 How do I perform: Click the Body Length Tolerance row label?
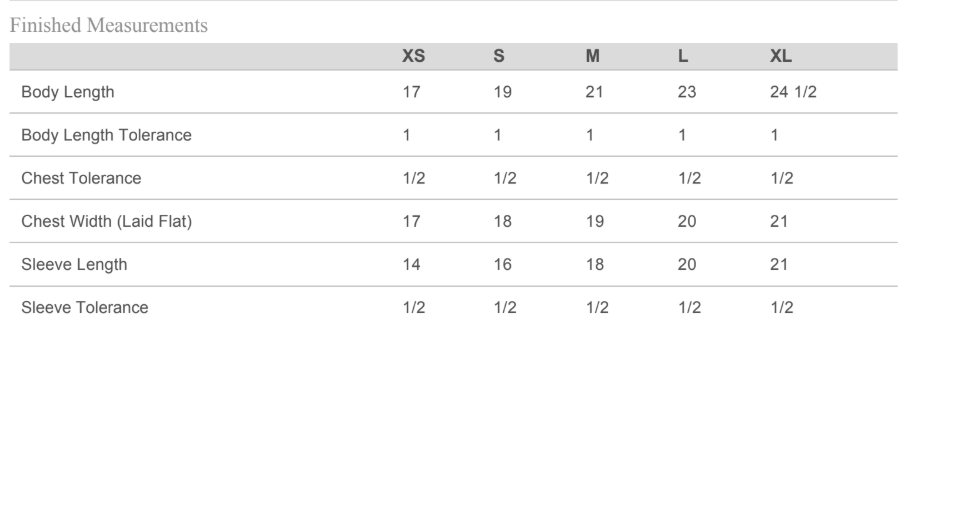pyautogui.click(x=106, y=135)
